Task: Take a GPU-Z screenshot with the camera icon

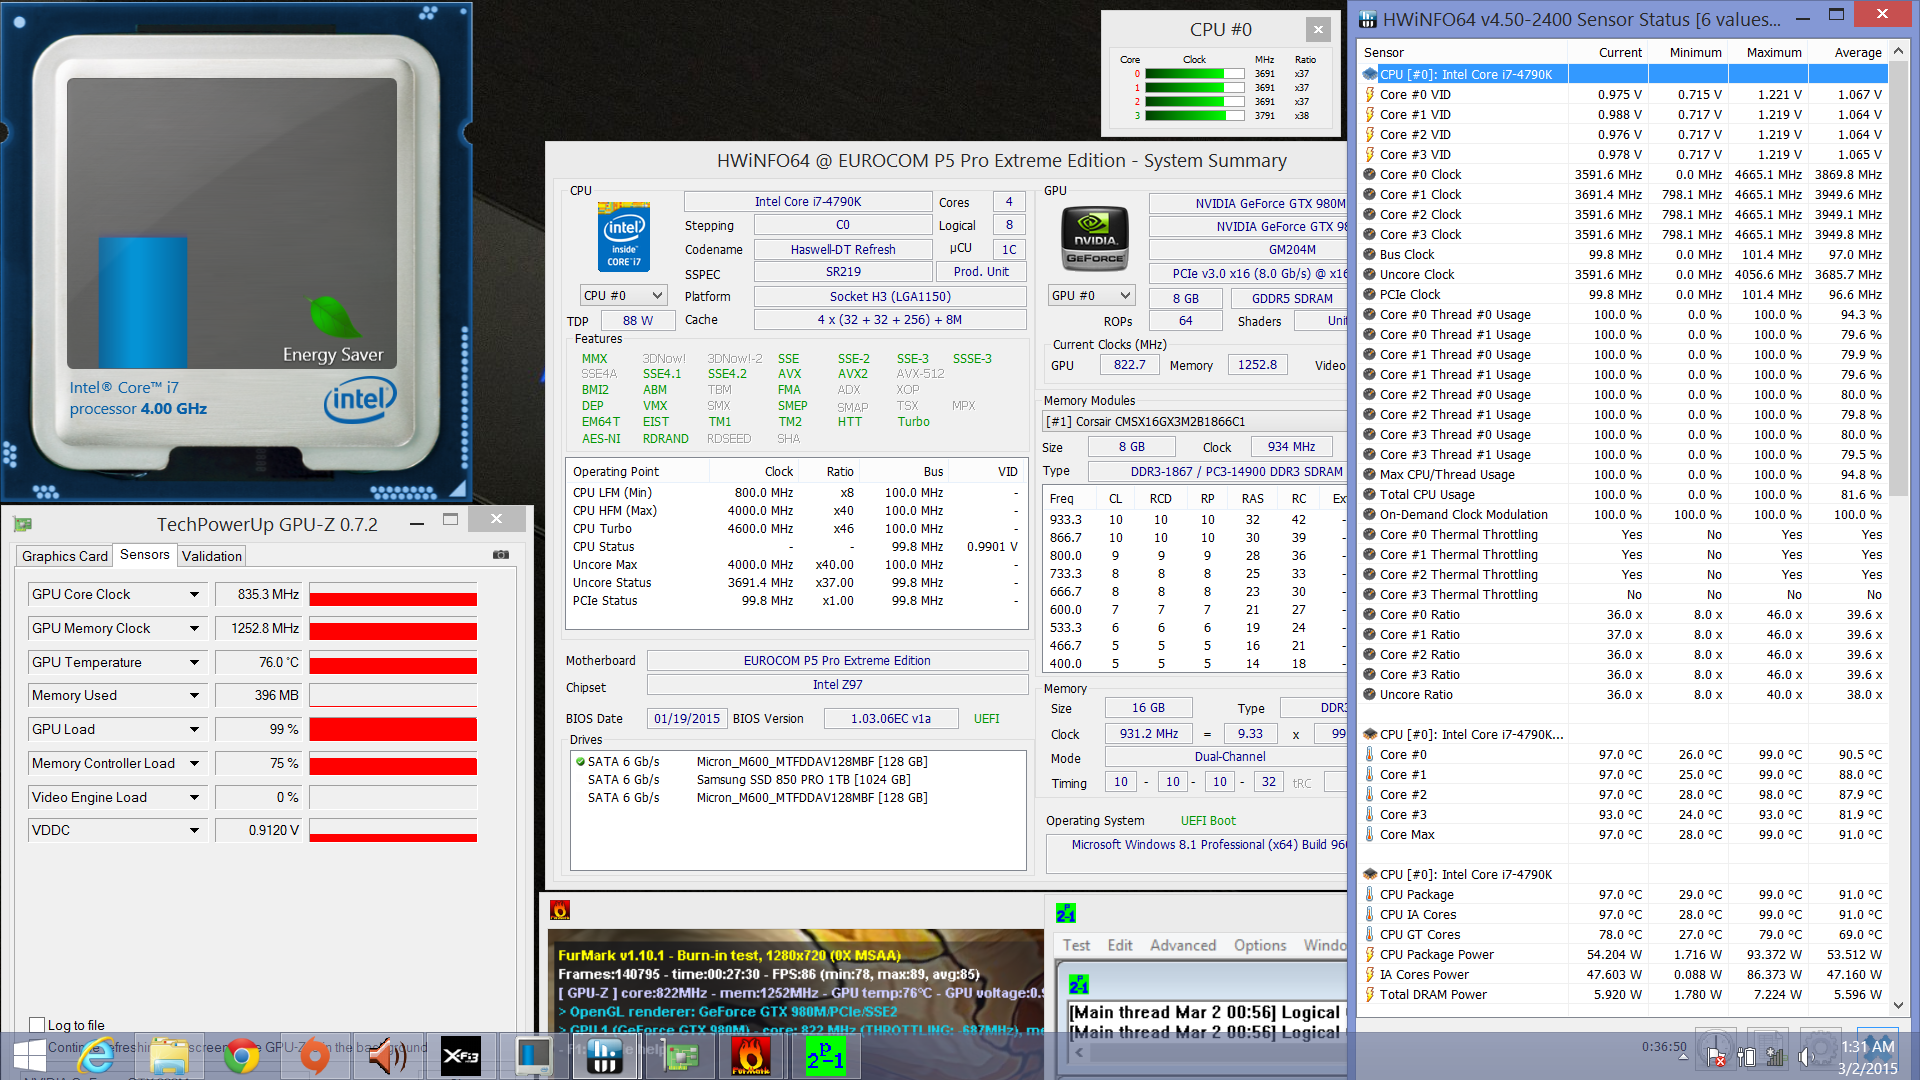Action: (x=501, y=555)
